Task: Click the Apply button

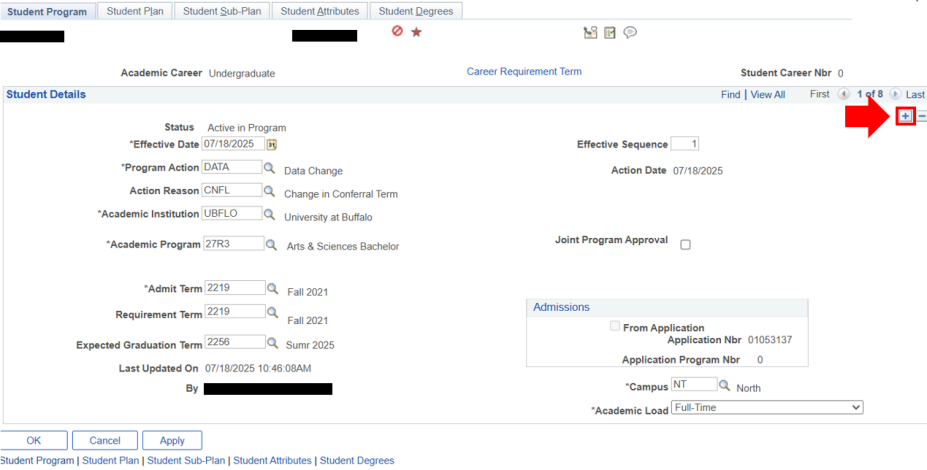Action: 172,440
